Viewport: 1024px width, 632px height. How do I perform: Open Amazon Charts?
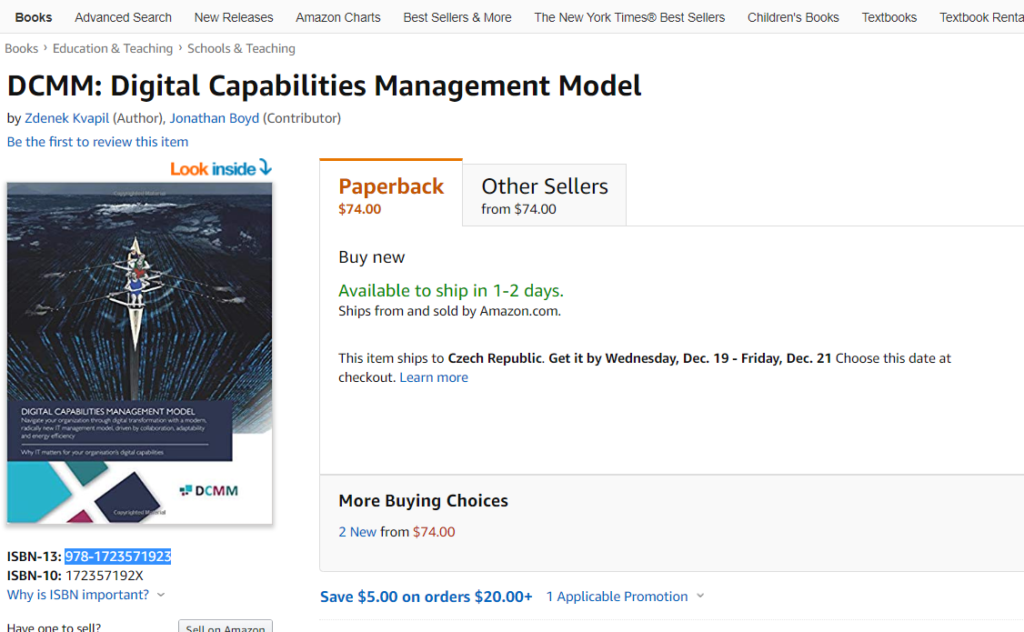pyautogui.click(x=338, y=18)
